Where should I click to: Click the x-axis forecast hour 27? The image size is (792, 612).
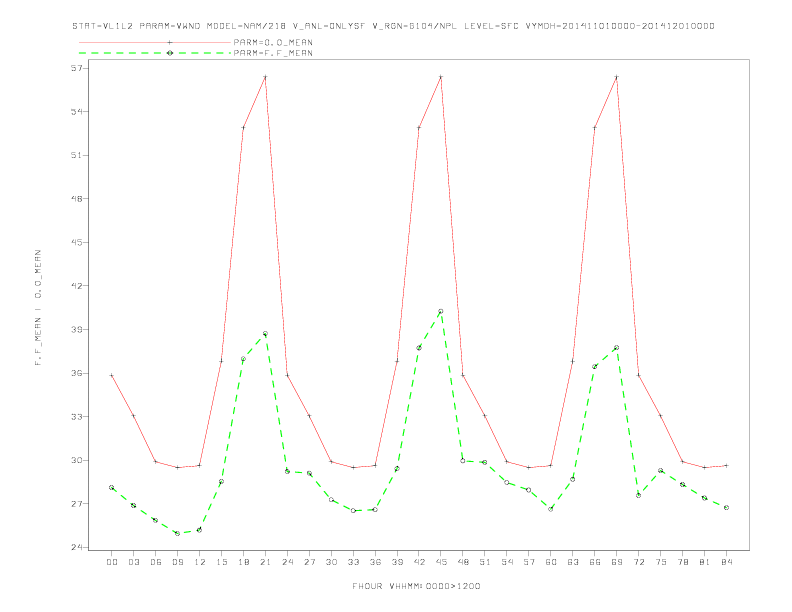point(309,562)
